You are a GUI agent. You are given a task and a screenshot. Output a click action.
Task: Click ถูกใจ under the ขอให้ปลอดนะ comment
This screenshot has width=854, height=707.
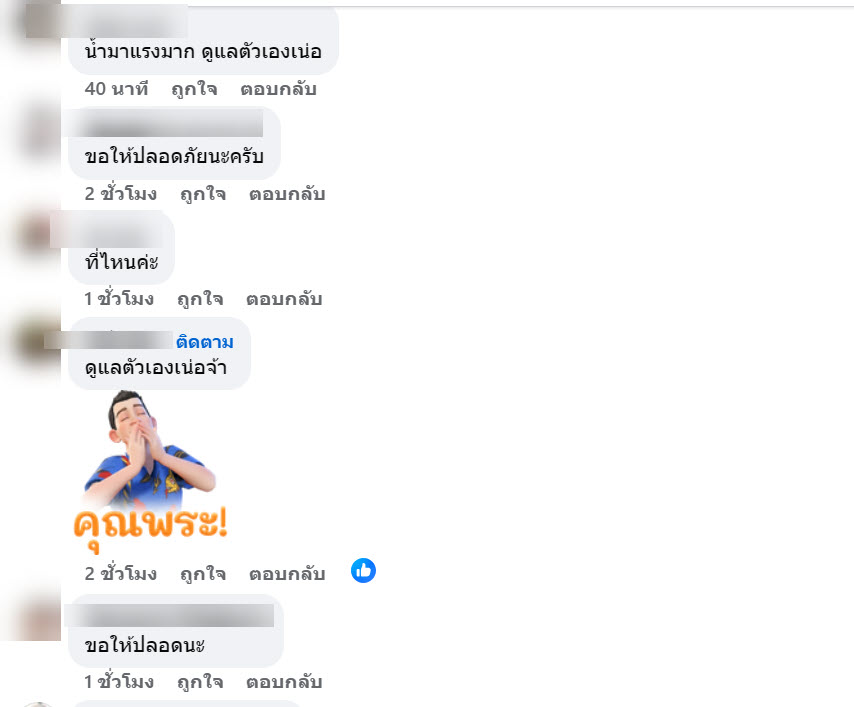click(200, 681)
